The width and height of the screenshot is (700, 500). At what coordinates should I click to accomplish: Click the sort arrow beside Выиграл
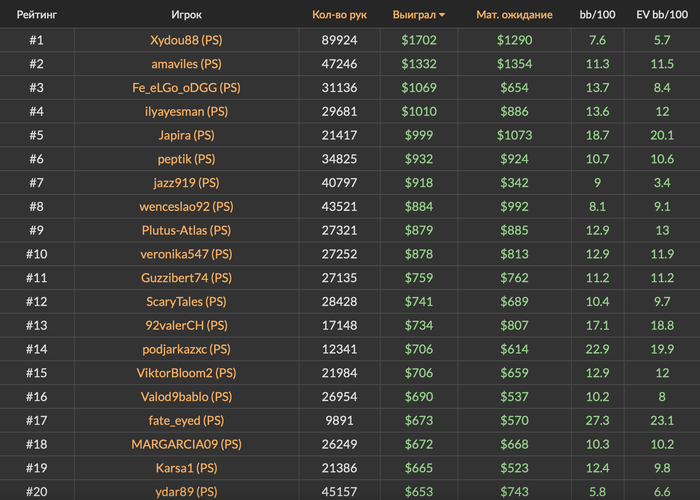click(442, 16)
